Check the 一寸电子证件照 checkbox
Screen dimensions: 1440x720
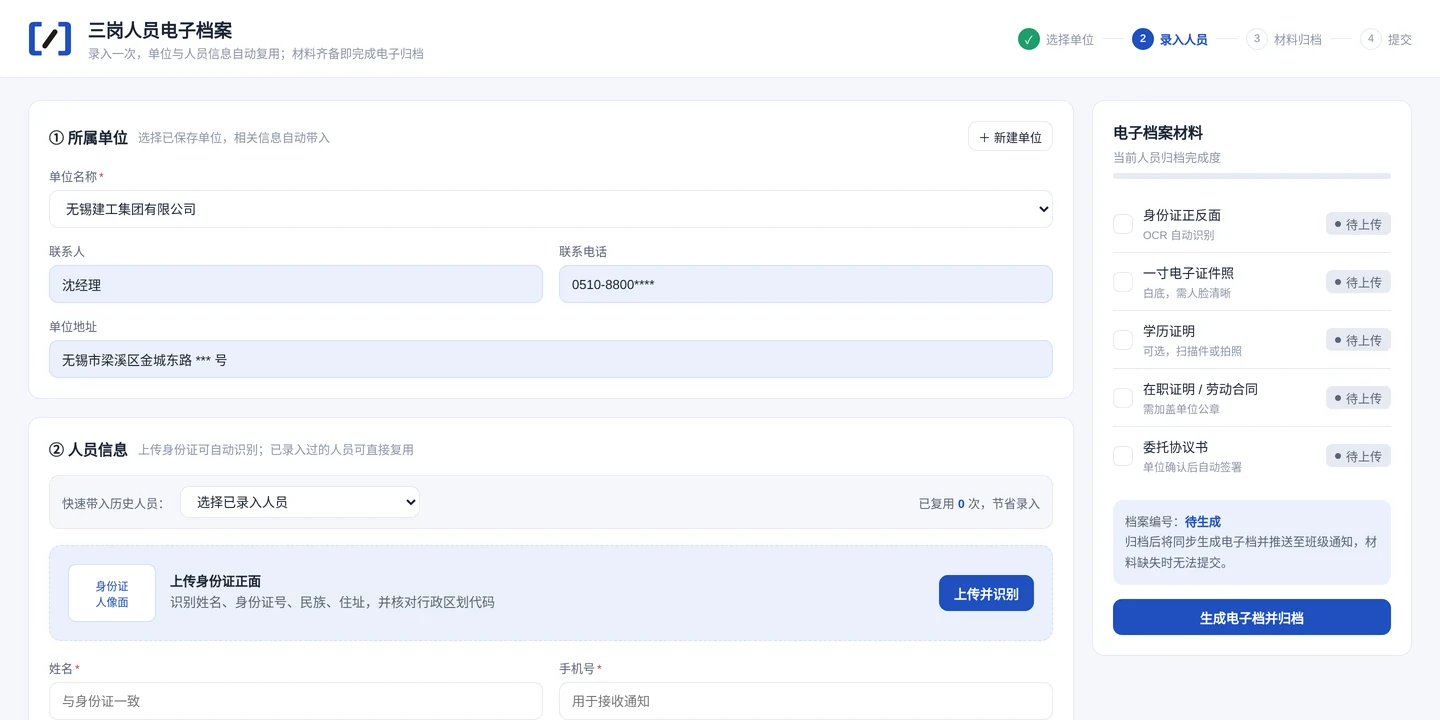point(1123,282)
